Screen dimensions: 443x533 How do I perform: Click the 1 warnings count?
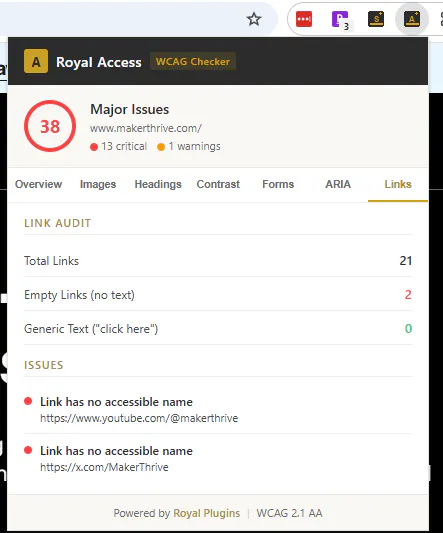189,147
